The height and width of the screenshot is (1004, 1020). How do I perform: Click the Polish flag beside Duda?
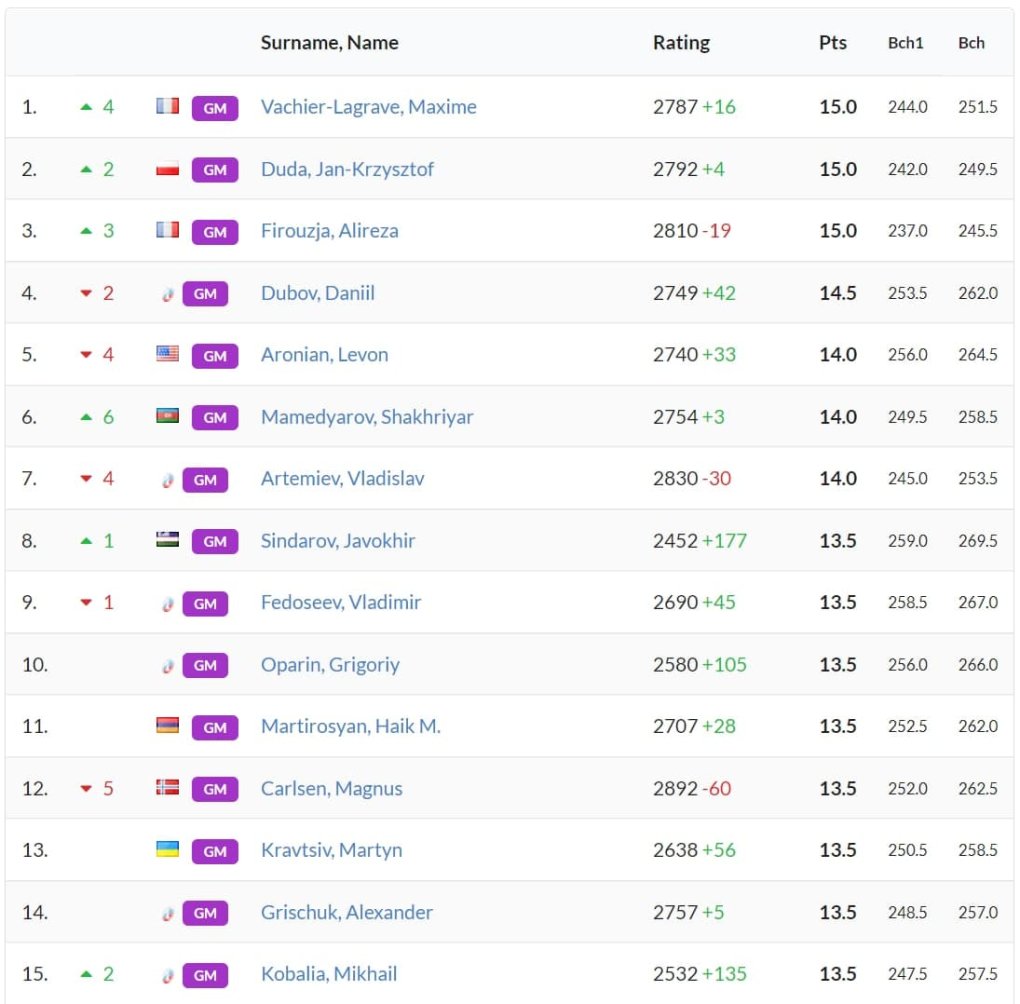167,169
